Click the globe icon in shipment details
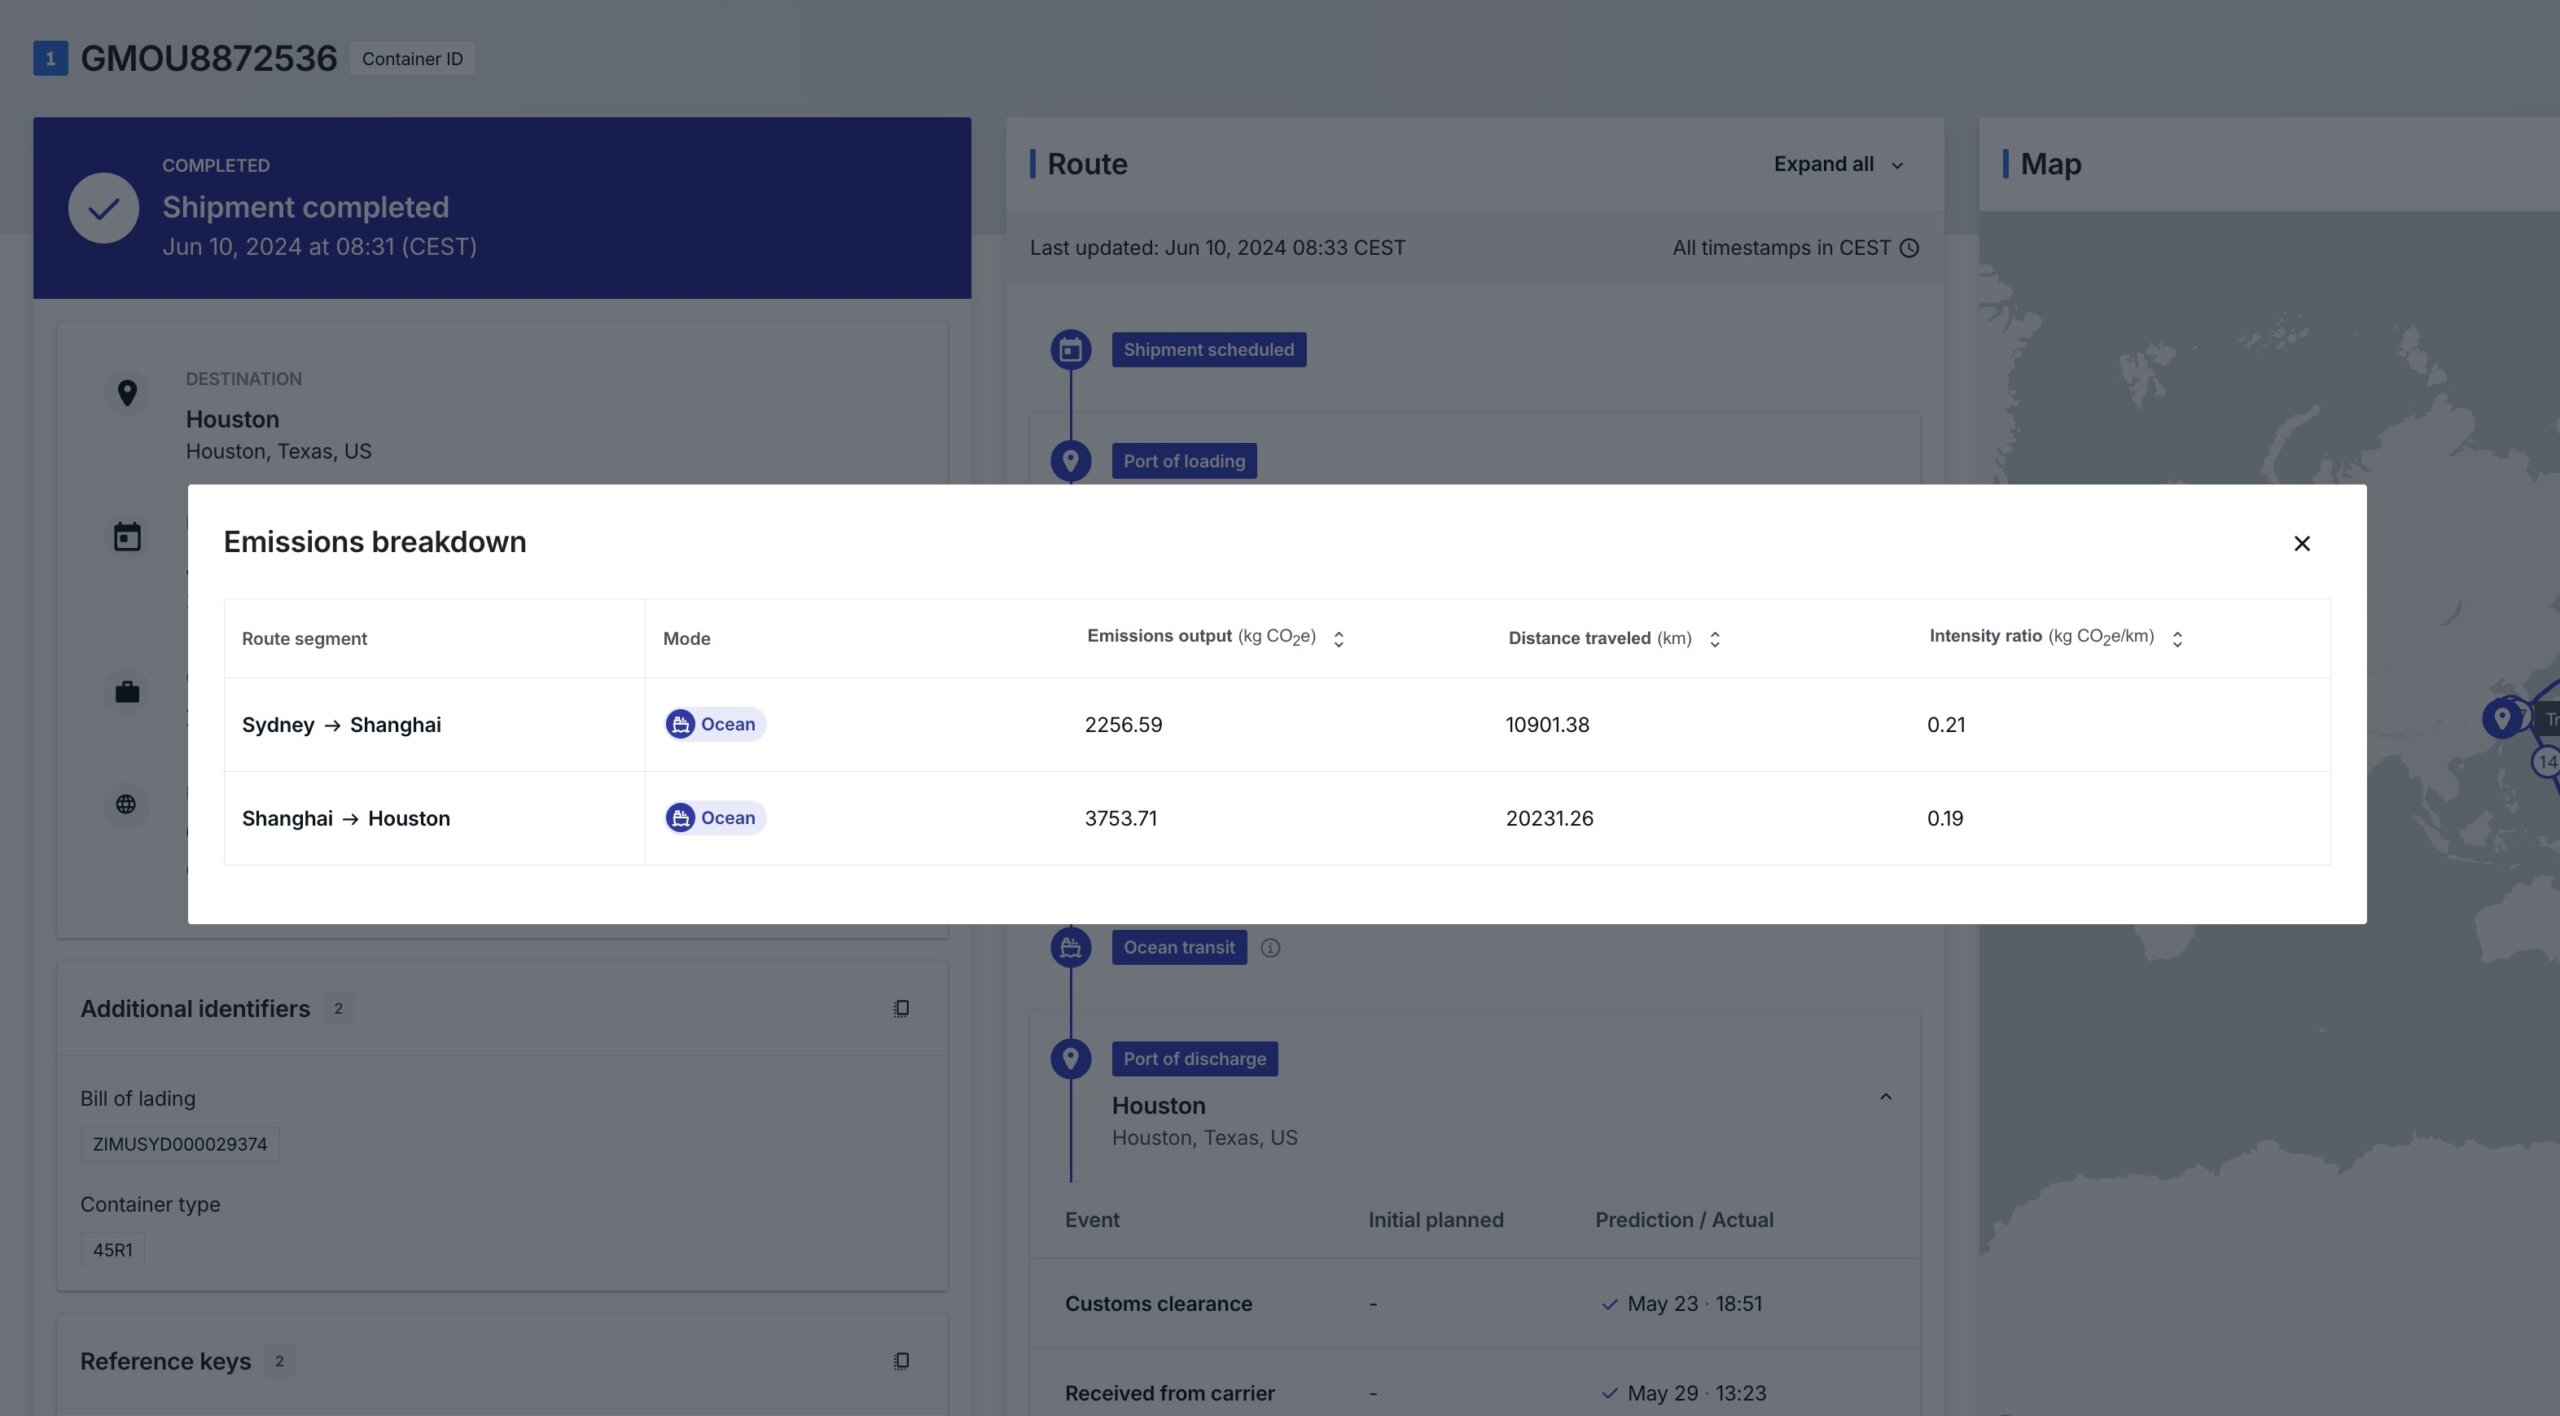Screen dimensions: 2560x1416 pyautogui.click(x=126, y=804)
